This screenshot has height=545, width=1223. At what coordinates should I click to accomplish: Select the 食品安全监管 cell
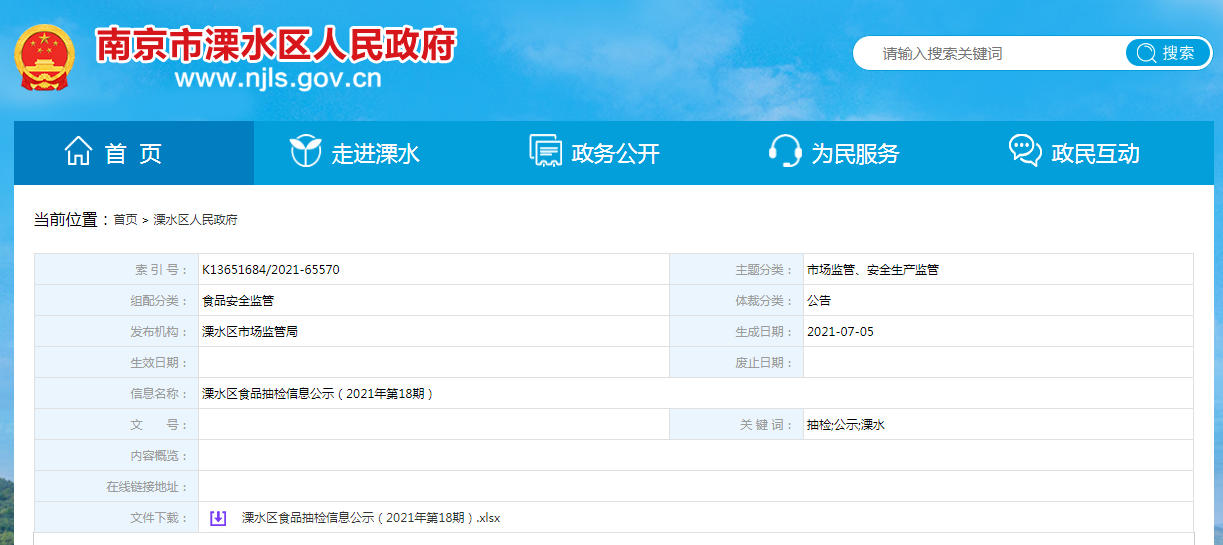(238, 301)
